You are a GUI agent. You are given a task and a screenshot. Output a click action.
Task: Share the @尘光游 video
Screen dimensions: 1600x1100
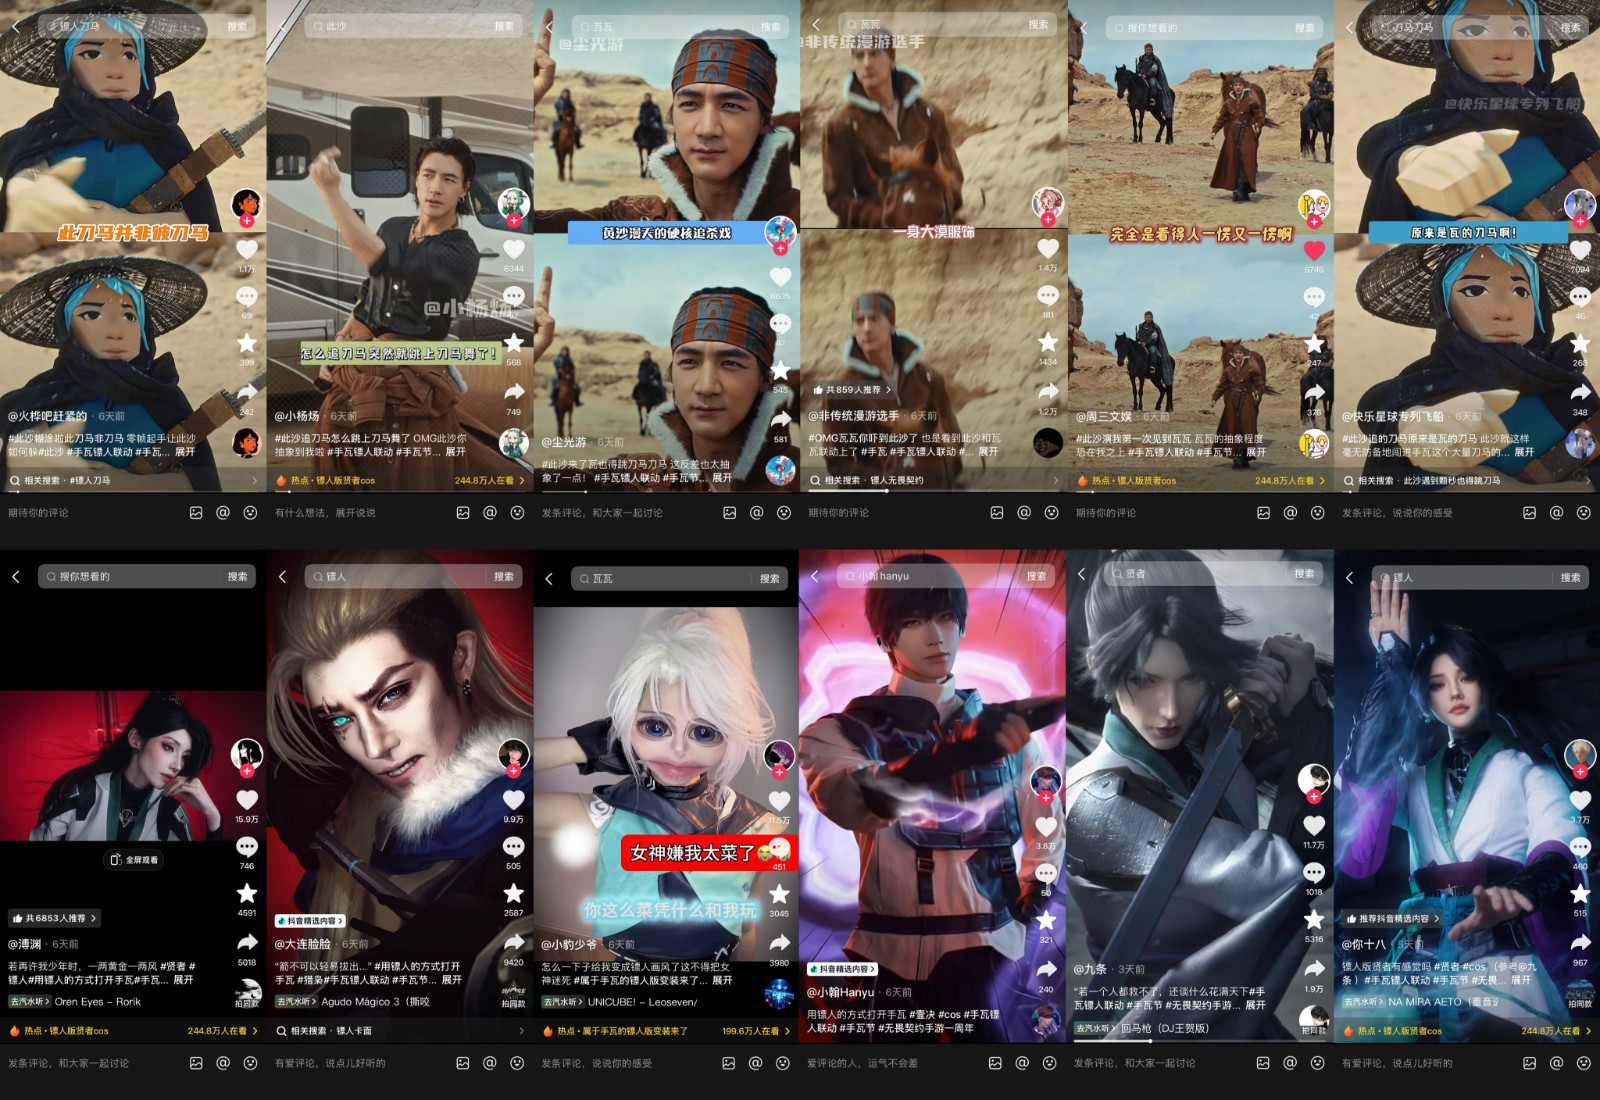tap(780, 418)
